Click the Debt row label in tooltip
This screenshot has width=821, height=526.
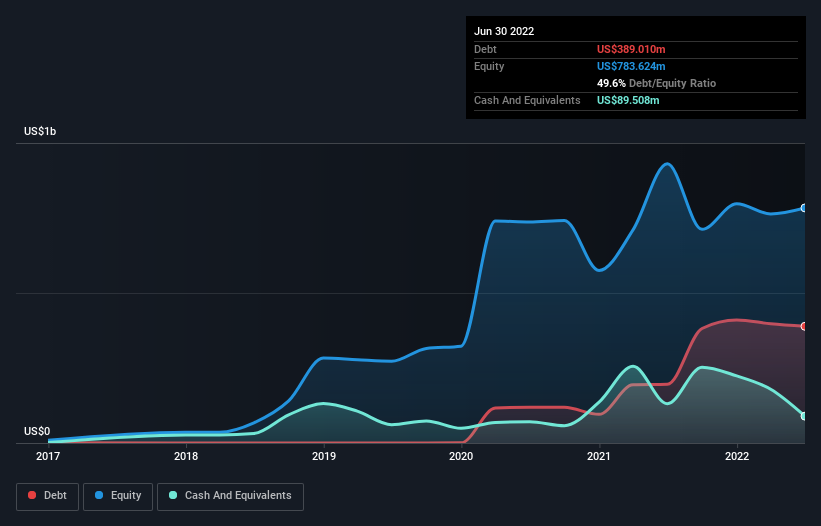point(485,49)
